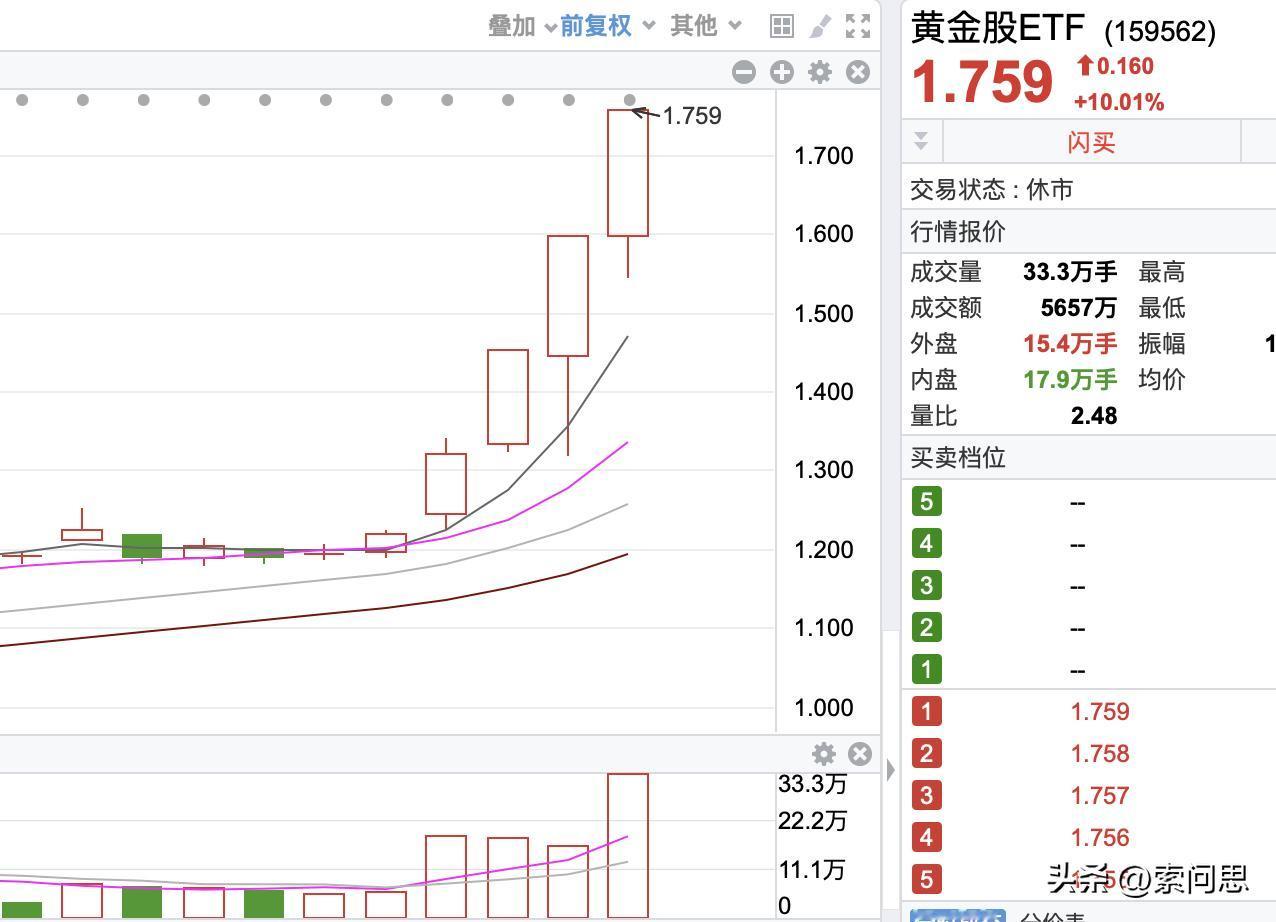
Task: Open the volume panel settings gear
Action: [824, 753]
